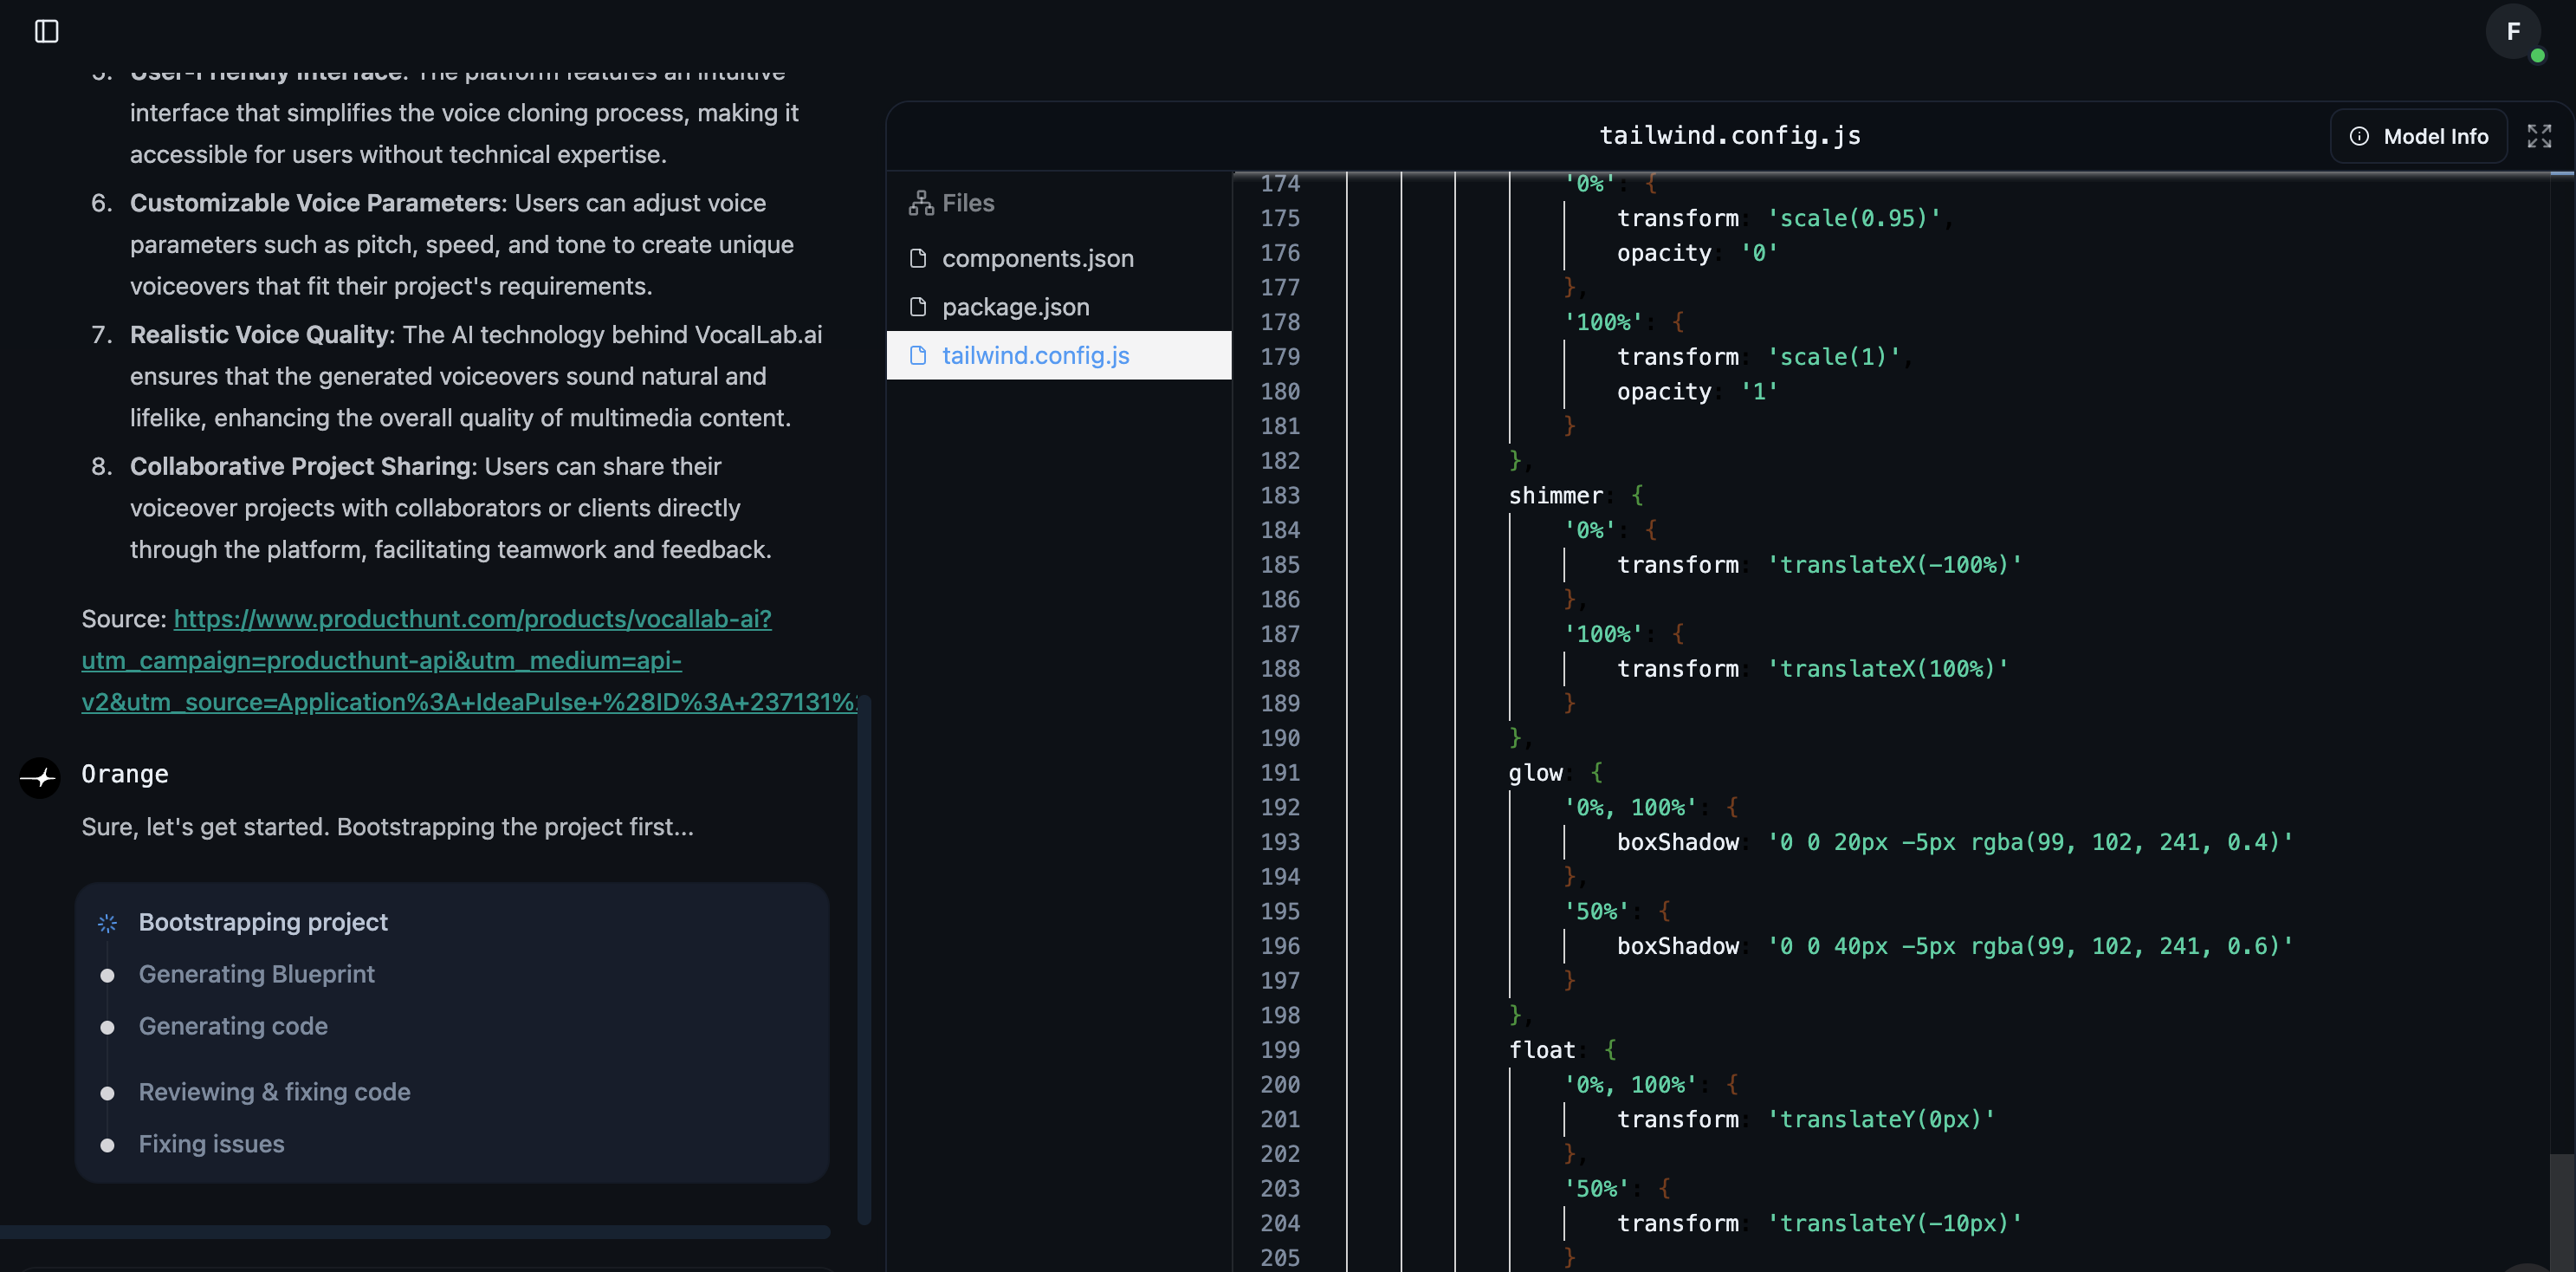
Task: Click the rgba 0.6 boxShadow value
Action: coord(2029,946)
